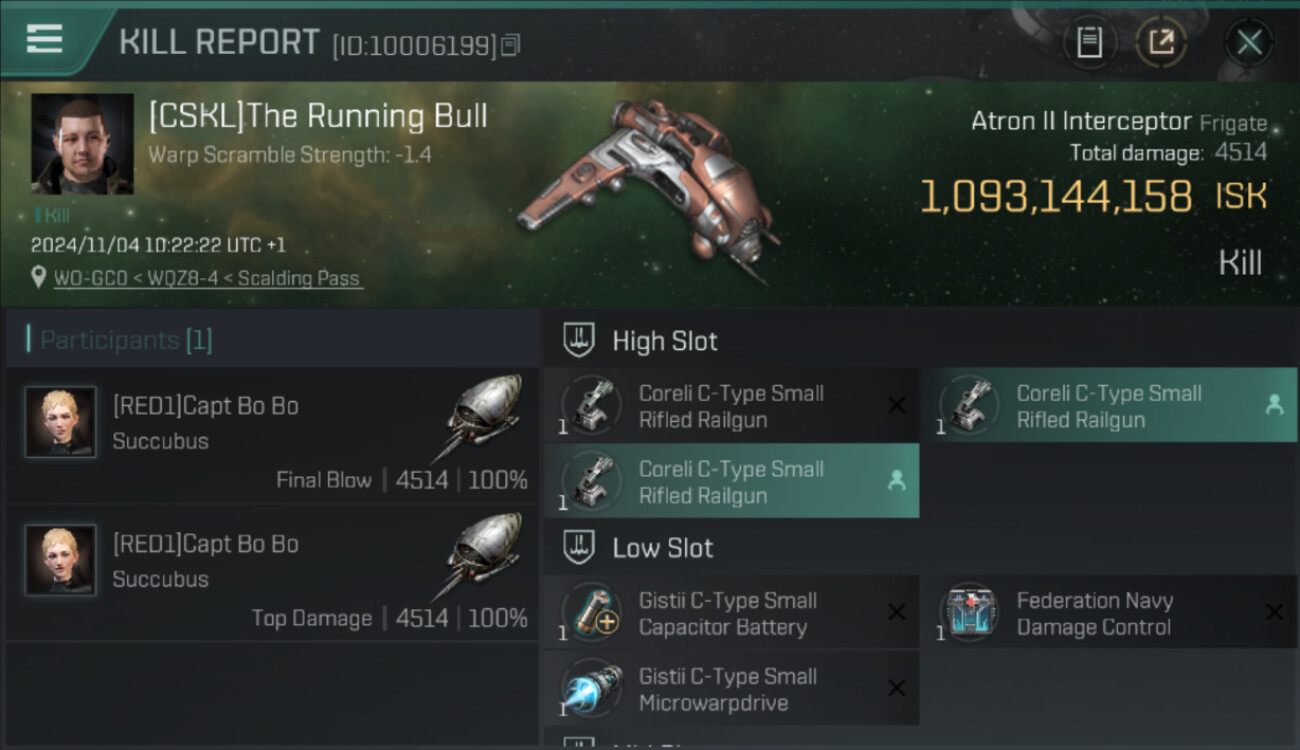Select highlighted Coreli C-Type Railgun on left
Image resolution: width=1300 pixels, height=750 pixels.
(731, 481)
